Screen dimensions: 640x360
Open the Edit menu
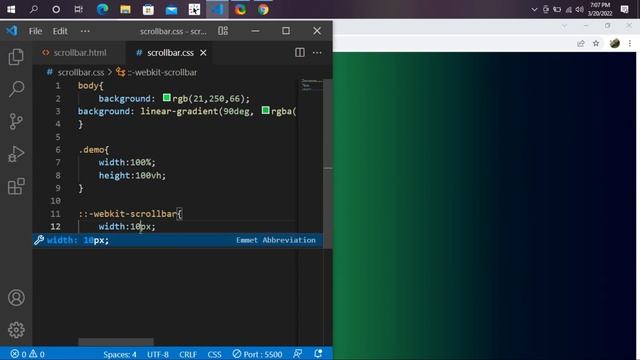point(60,31)
